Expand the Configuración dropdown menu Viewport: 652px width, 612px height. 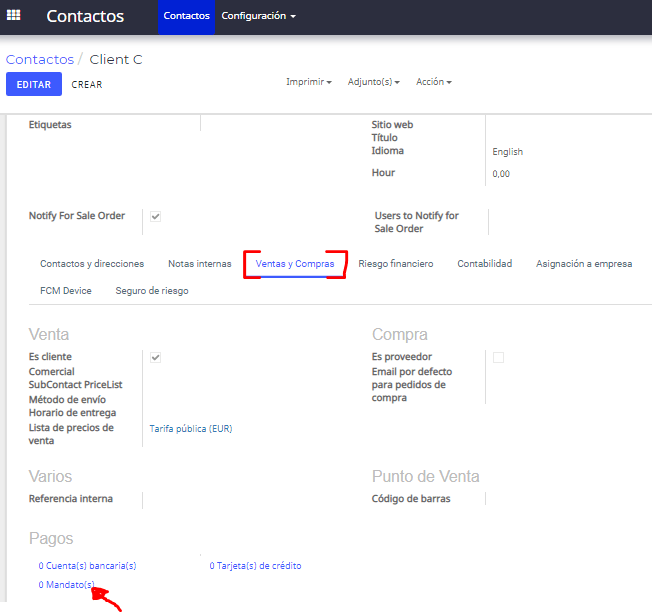258,16
